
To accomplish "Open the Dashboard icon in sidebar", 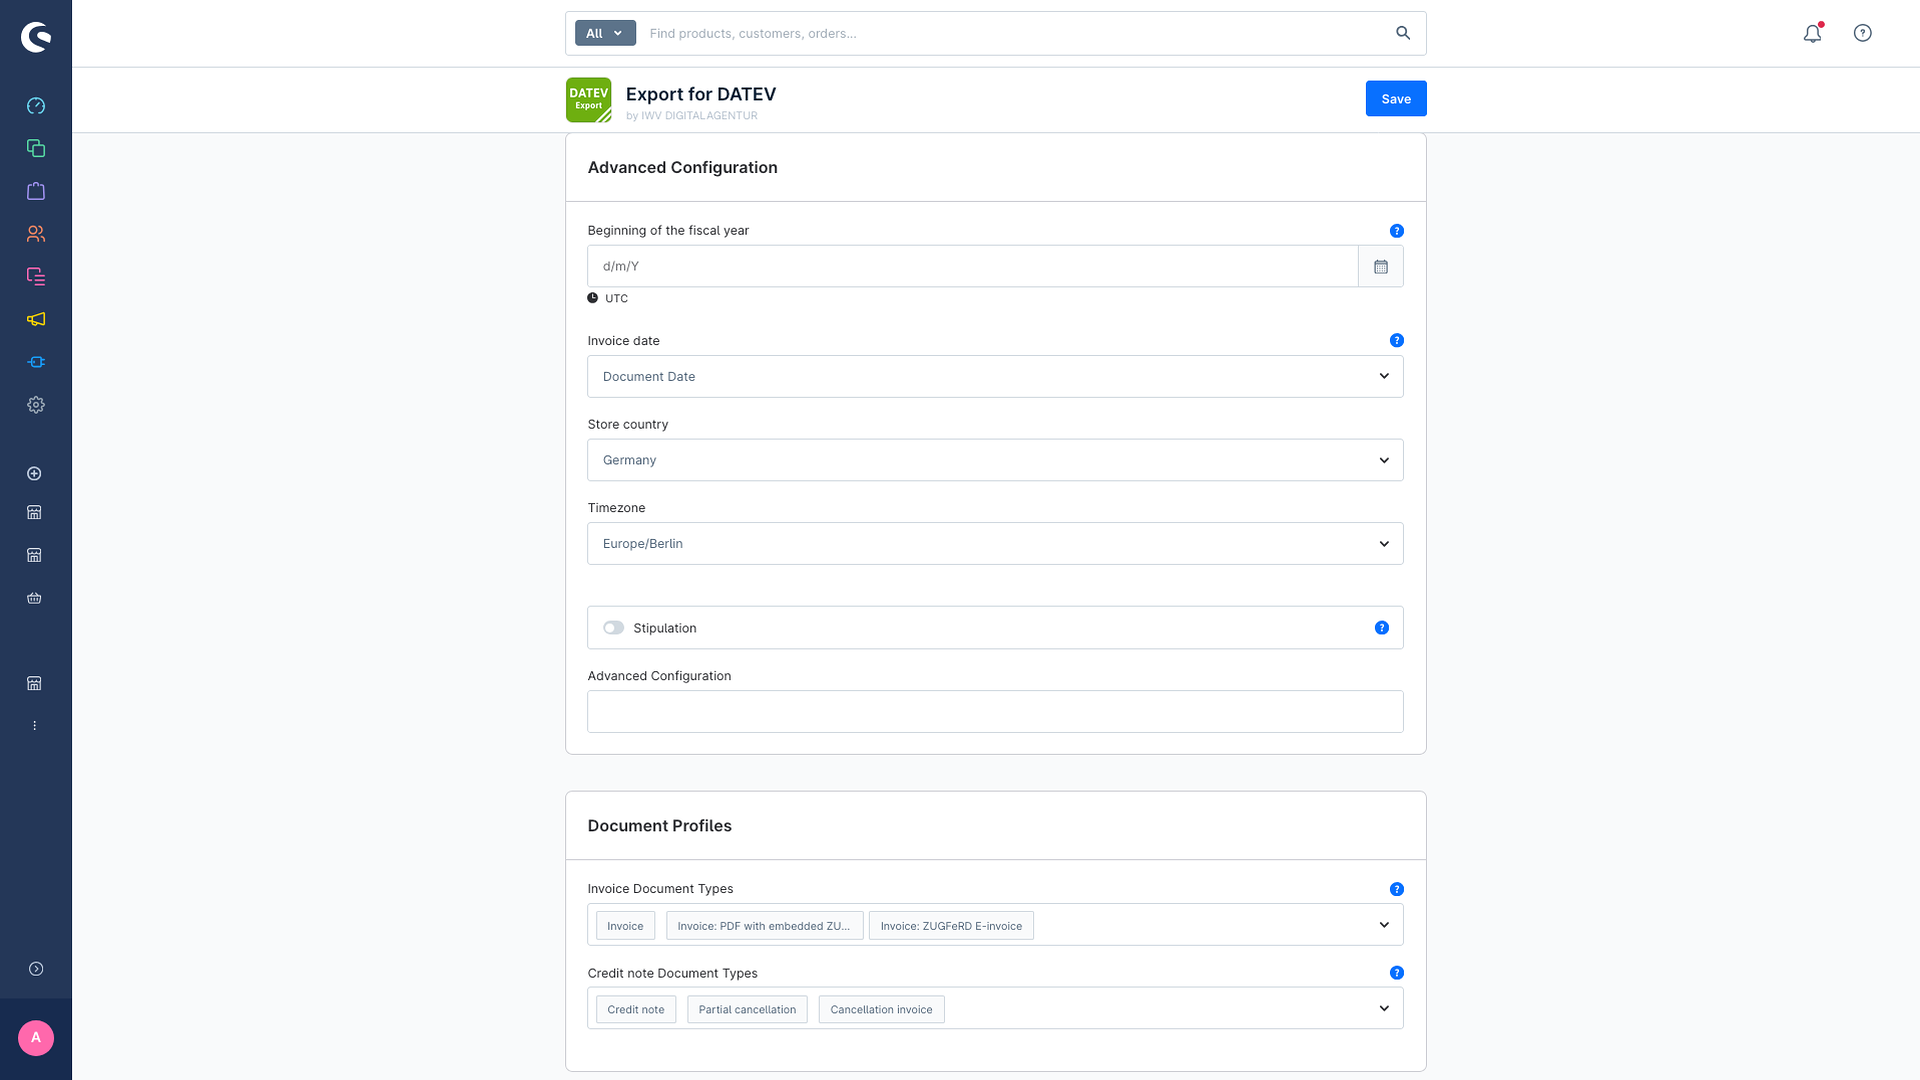I will pyautogui.click(x=36, y=106).
